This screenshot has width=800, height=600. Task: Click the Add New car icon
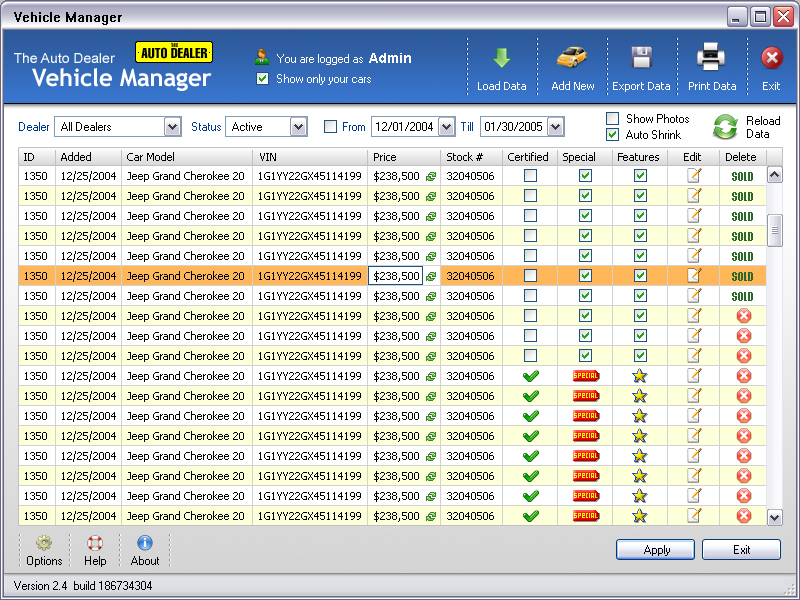(572, 58)
